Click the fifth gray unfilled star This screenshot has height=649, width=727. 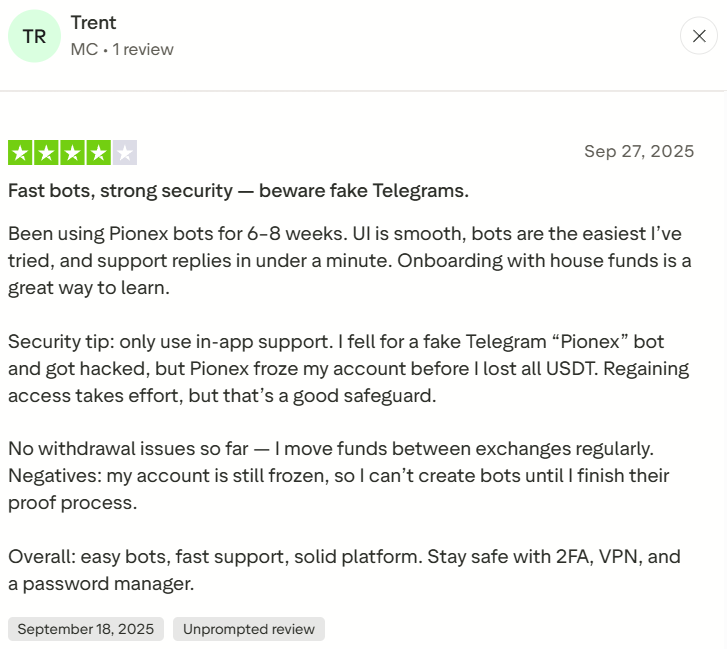[x=124, y=153]
